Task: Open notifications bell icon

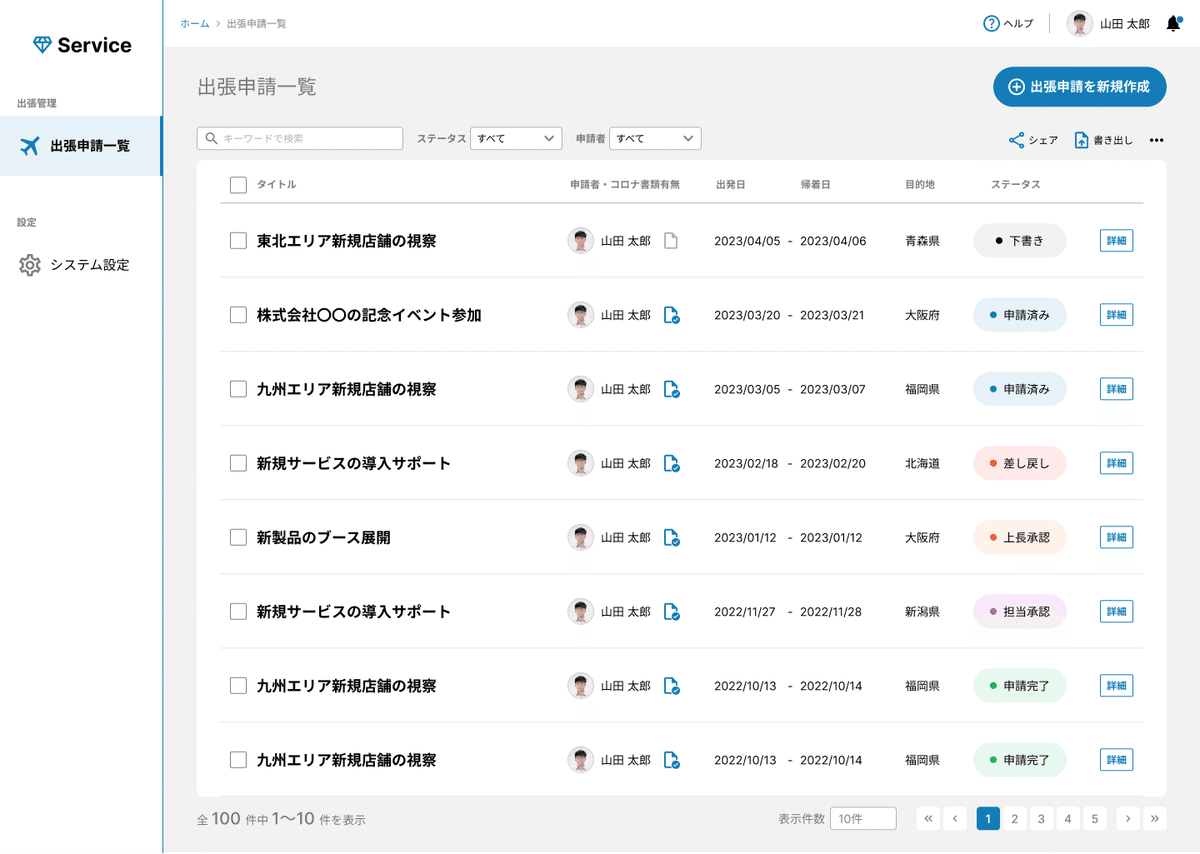Action: [1174, 23]
